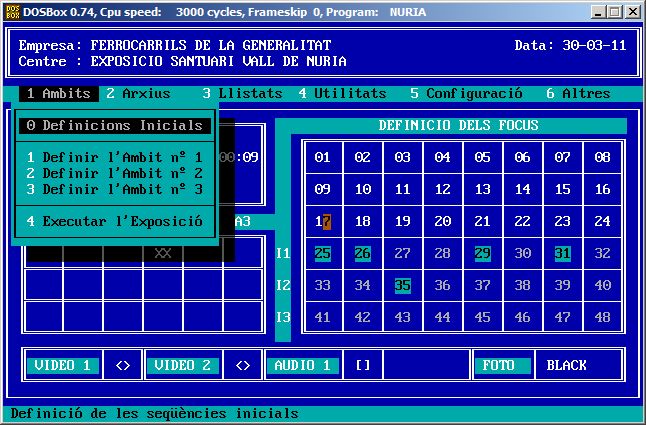Click focus cell number 08
This screenshot has height=425, width=646.
pyautogui.click(x=602, y=158)
